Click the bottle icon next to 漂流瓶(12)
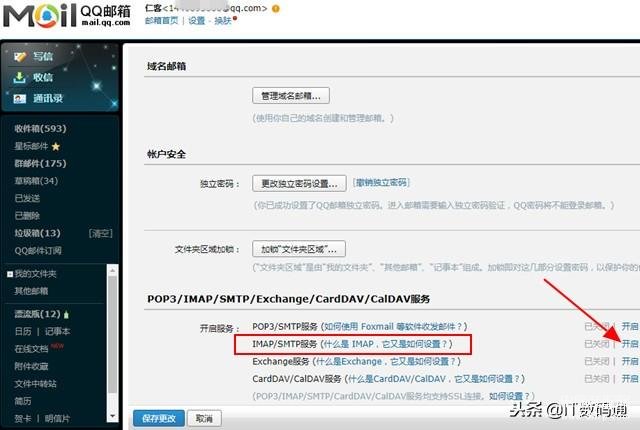This screenshot has width=640, height=430. coord(67,315)
